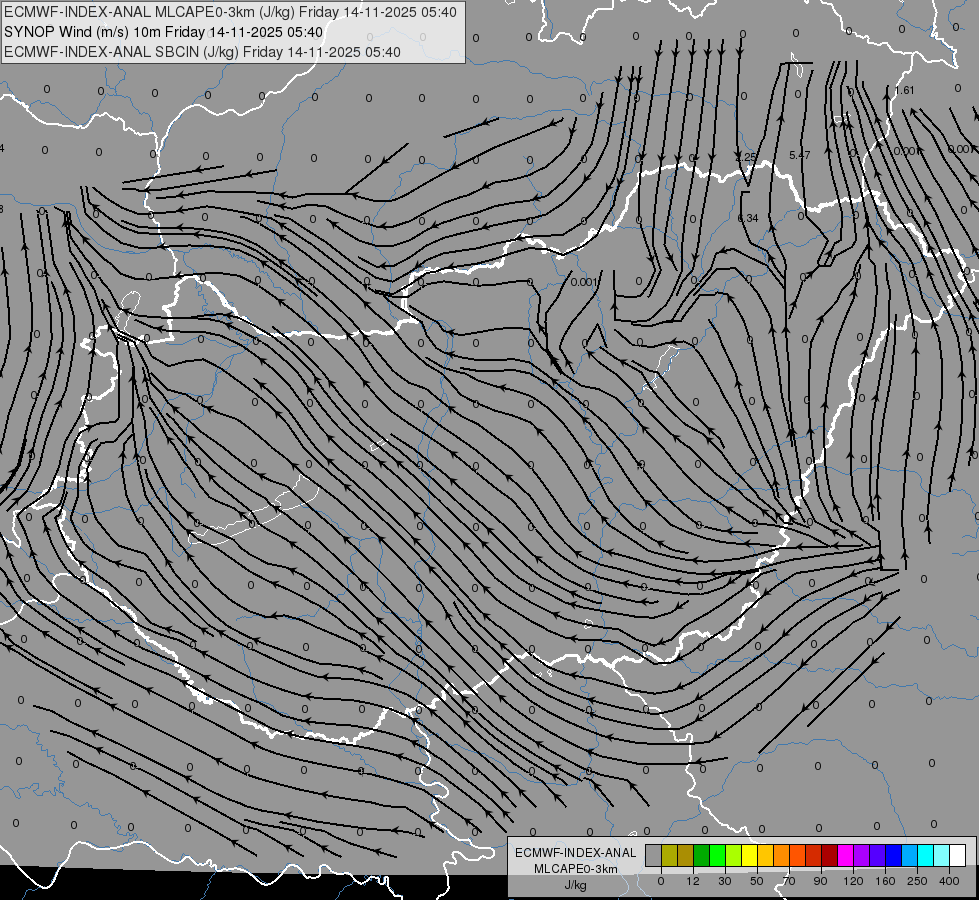Click the J/kg unit label in legend
Image resolution: width=979 pixels, height=900 pixels.
tap(576, 885)
